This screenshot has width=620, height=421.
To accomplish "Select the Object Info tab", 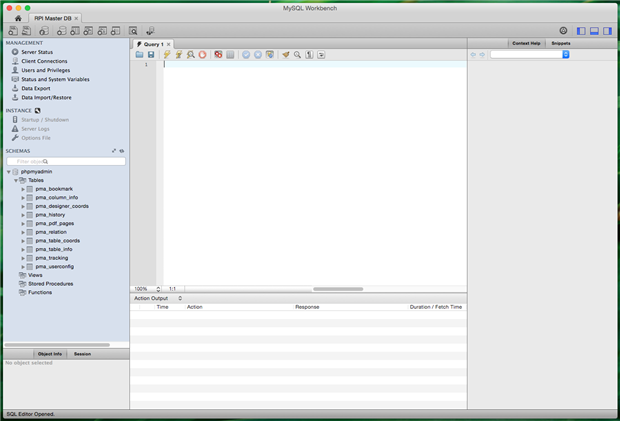I will (x=50, y=354).
